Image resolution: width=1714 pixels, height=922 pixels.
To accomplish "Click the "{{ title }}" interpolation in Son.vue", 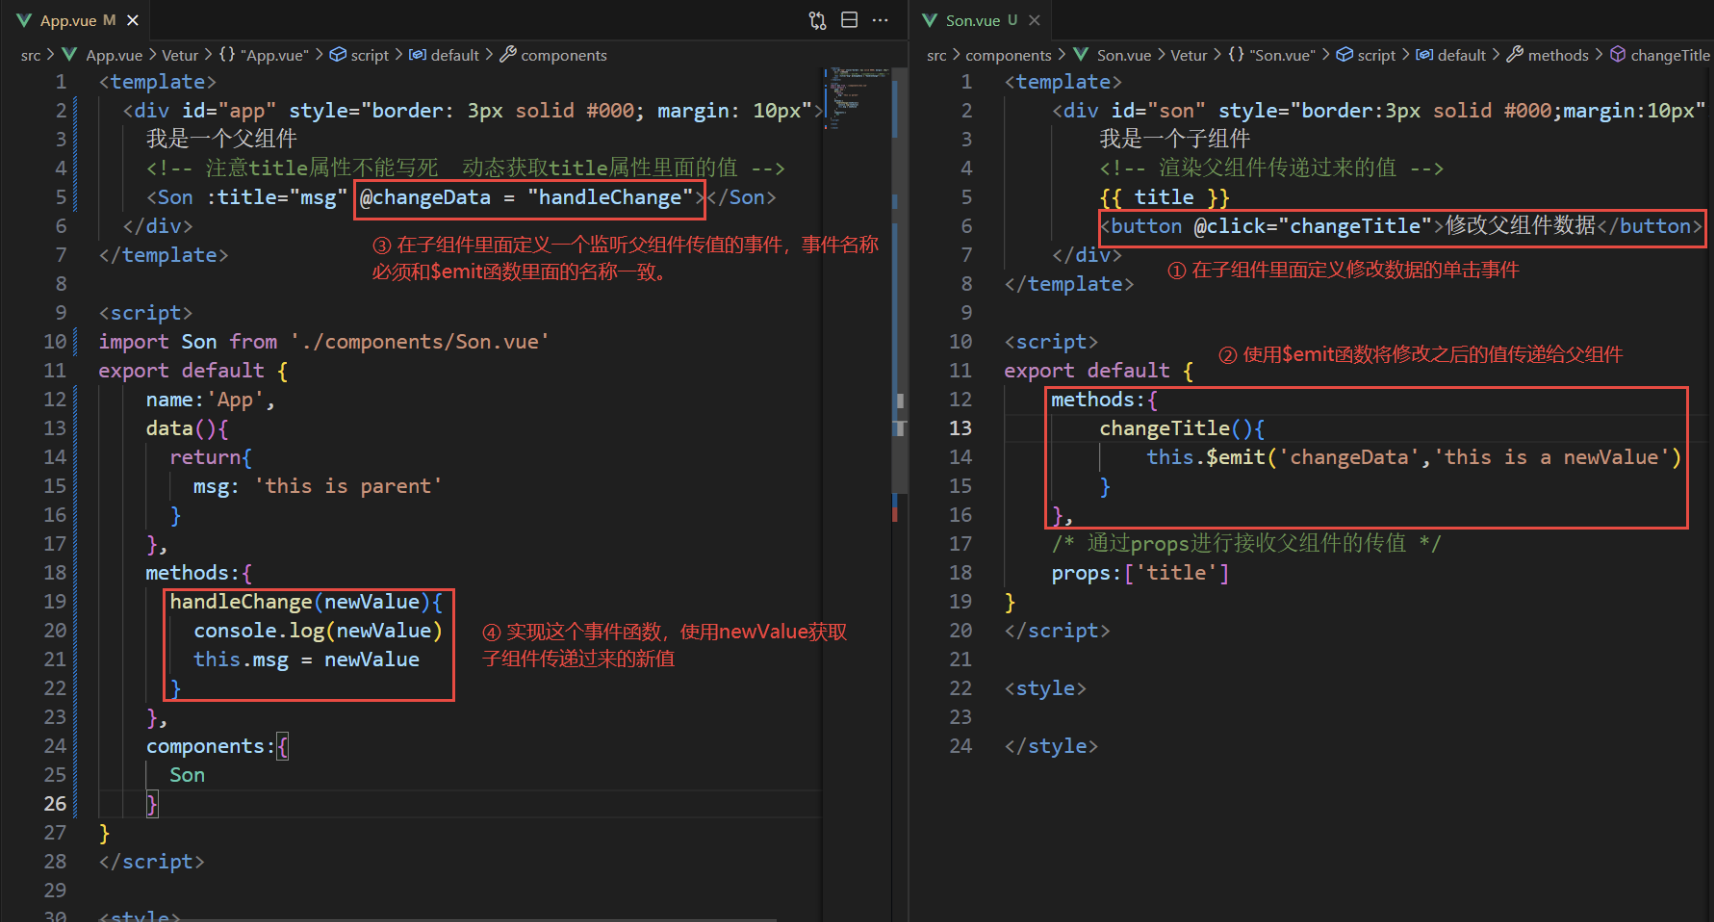I will (1164, 198).
